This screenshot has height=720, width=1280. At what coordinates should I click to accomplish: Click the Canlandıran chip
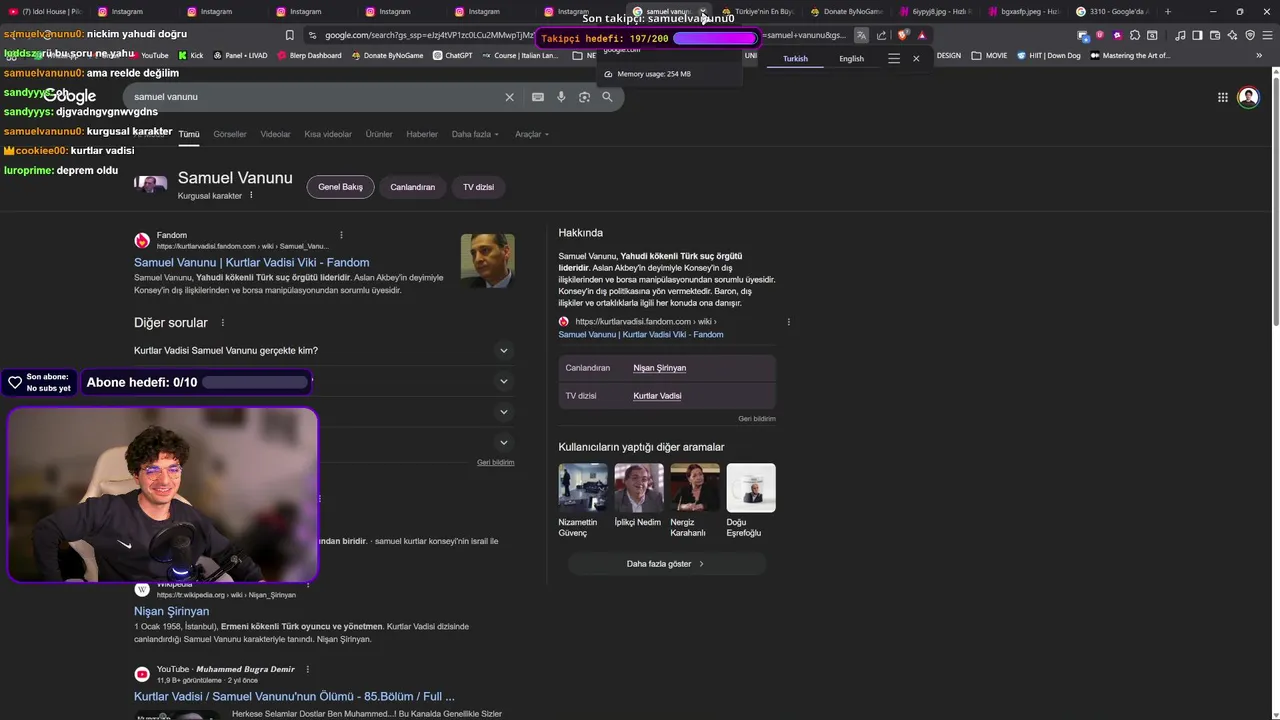coord(412,187)
